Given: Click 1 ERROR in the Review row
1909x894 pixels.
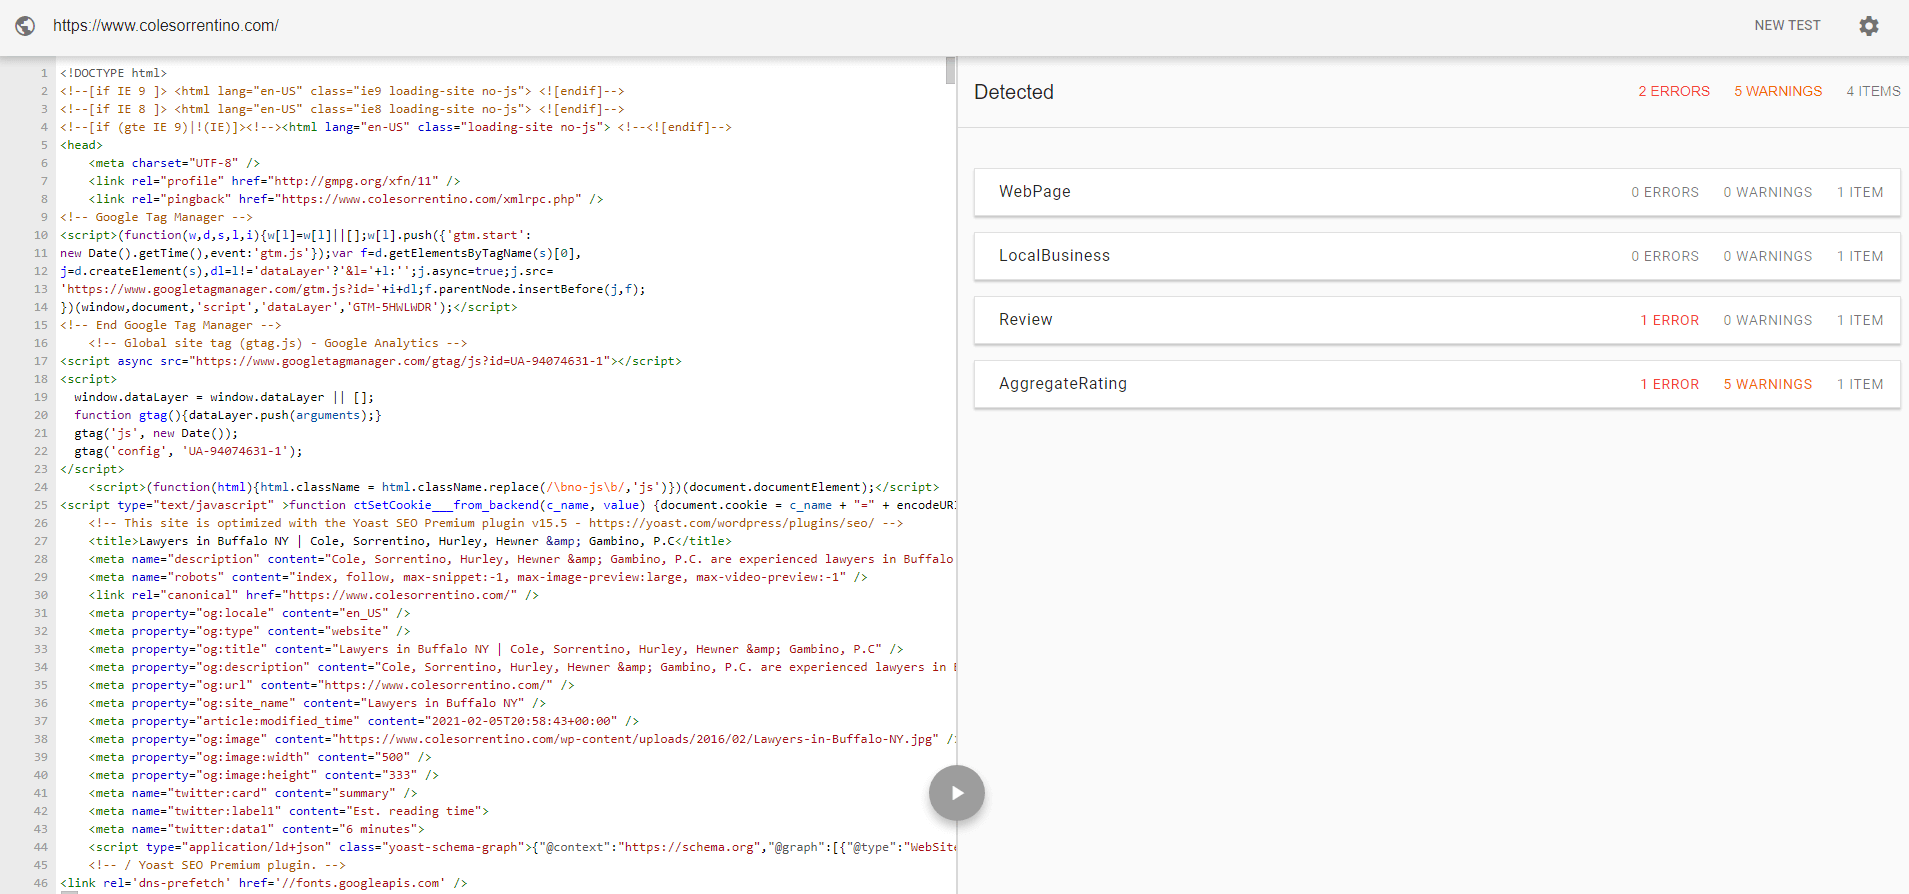Looking at the screenshot, I should [1669, 320].
